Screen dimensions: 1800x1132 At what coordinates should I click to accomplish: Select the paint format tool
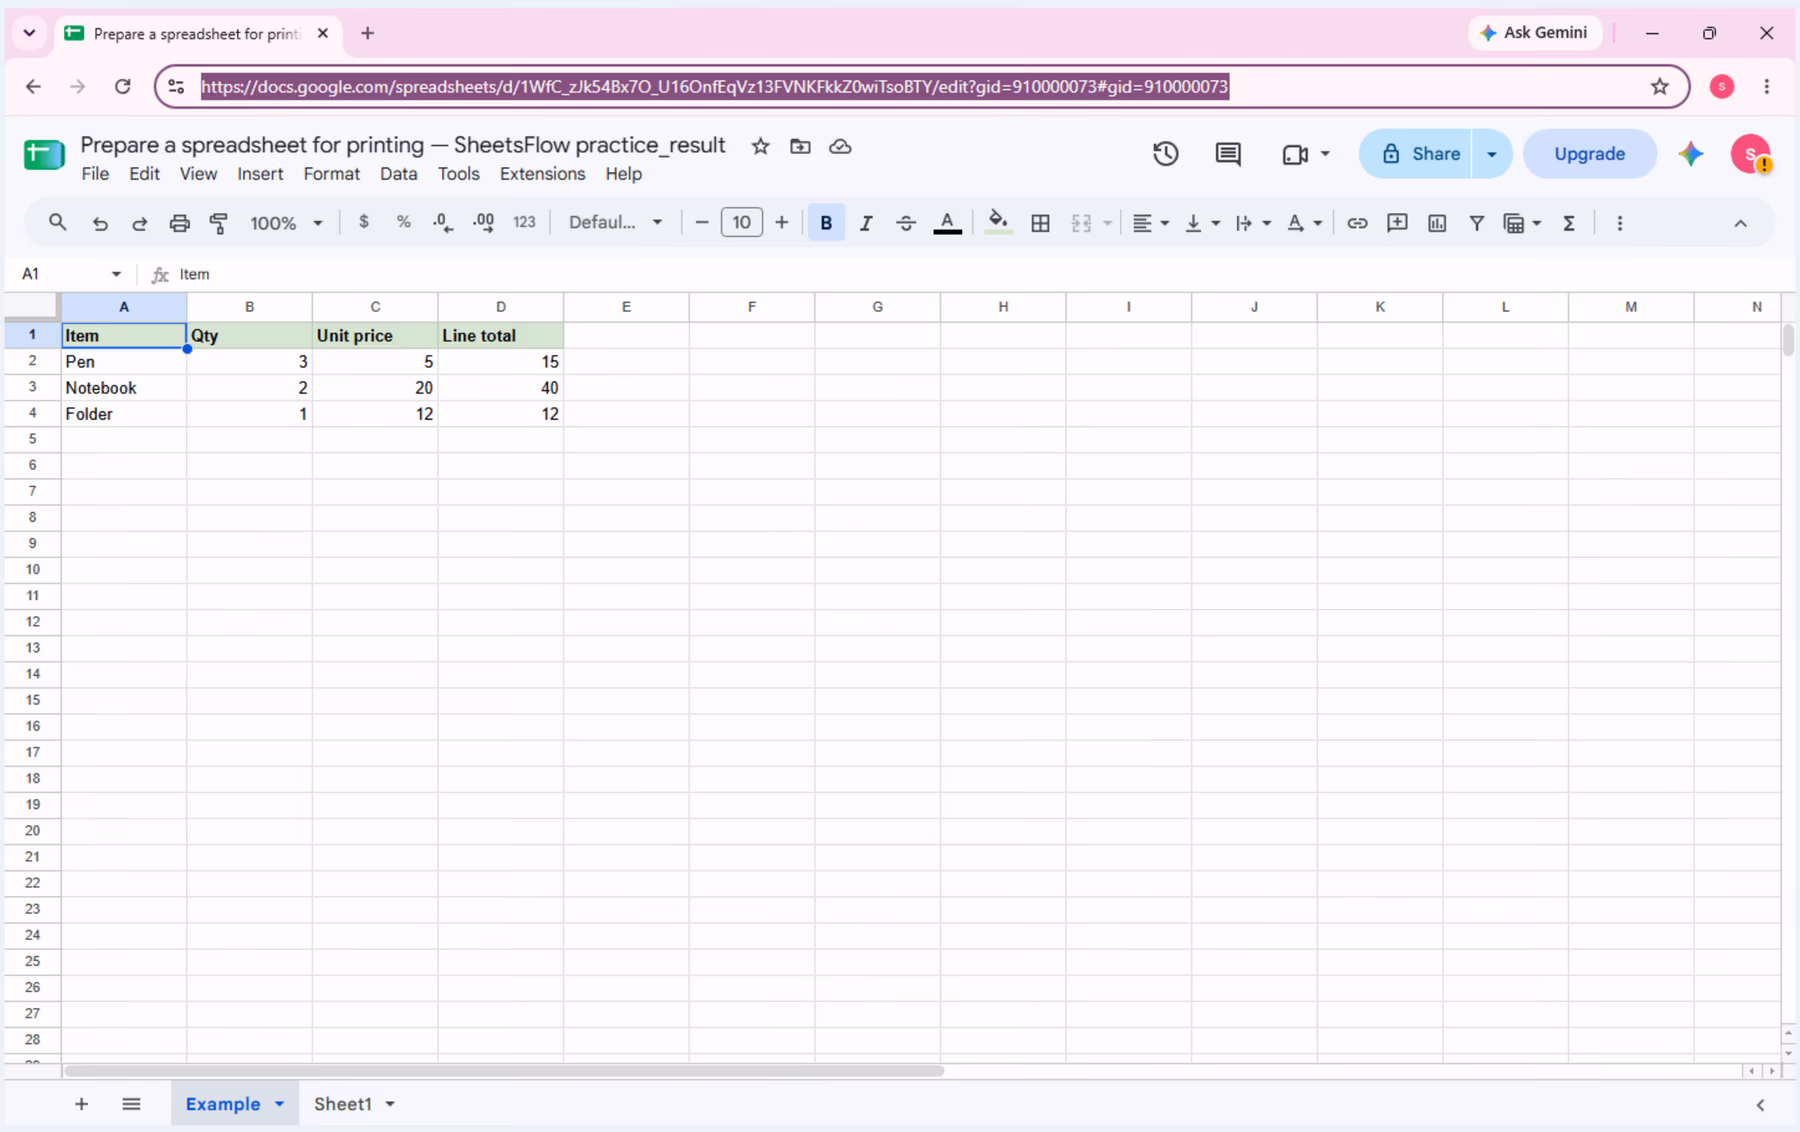(219, 223)
